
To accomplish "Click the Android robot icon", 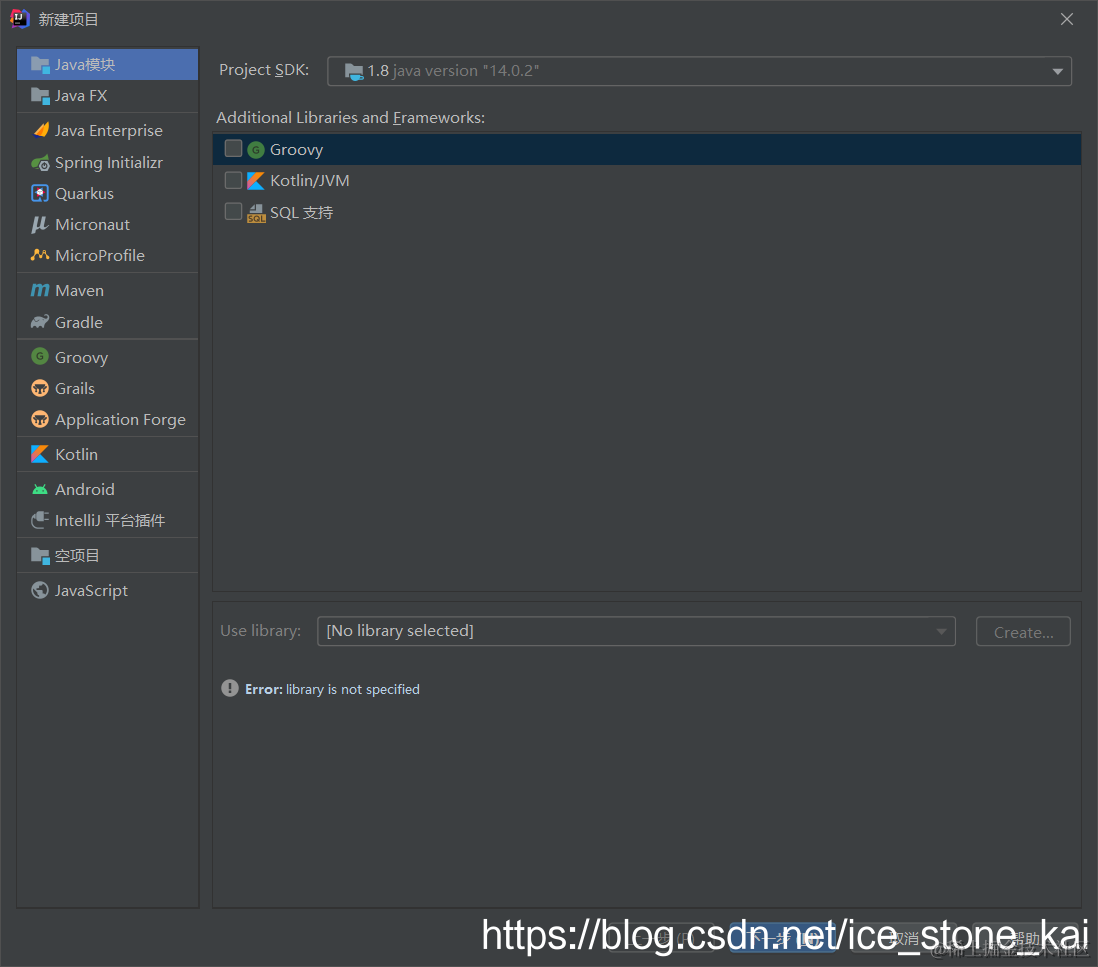I will tap(40, 489).
